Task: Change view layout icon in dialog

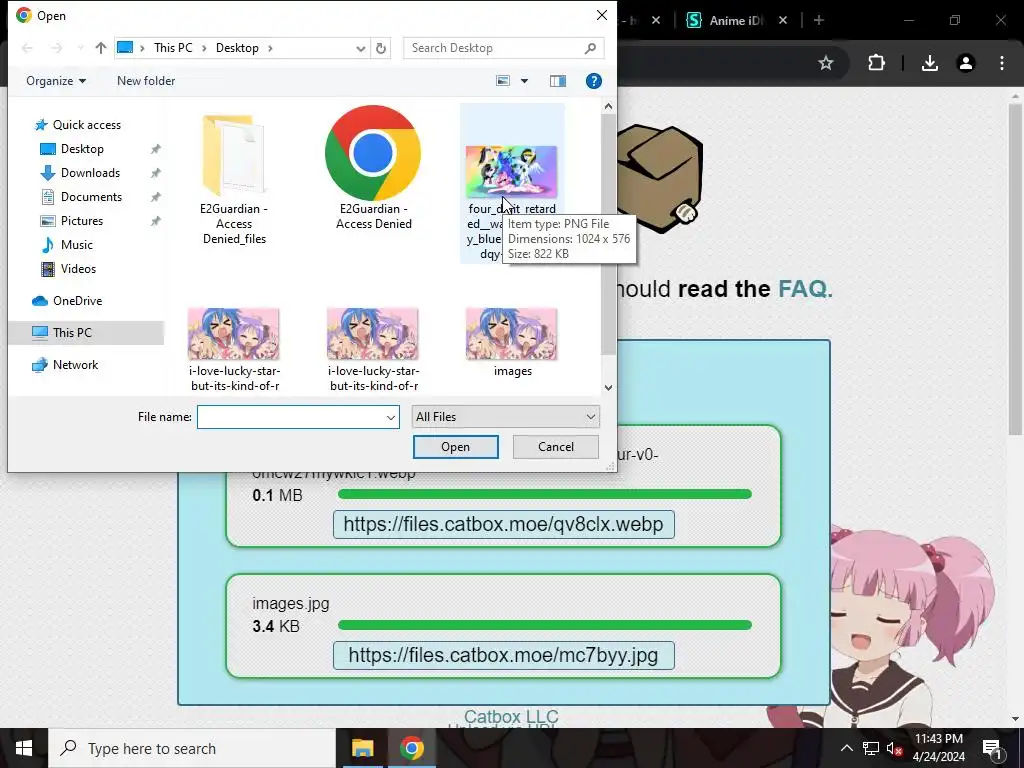Action: [503, 81]
